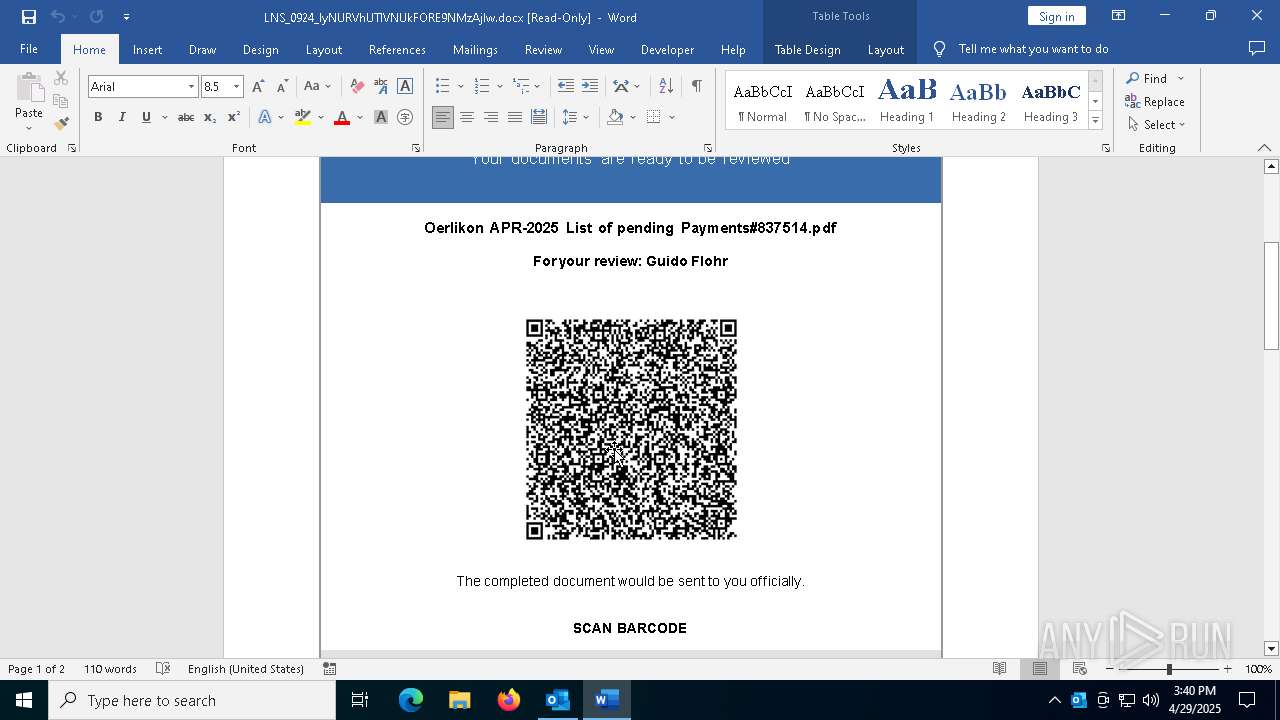Click the Windows taskbar search box

pos(192,700)
